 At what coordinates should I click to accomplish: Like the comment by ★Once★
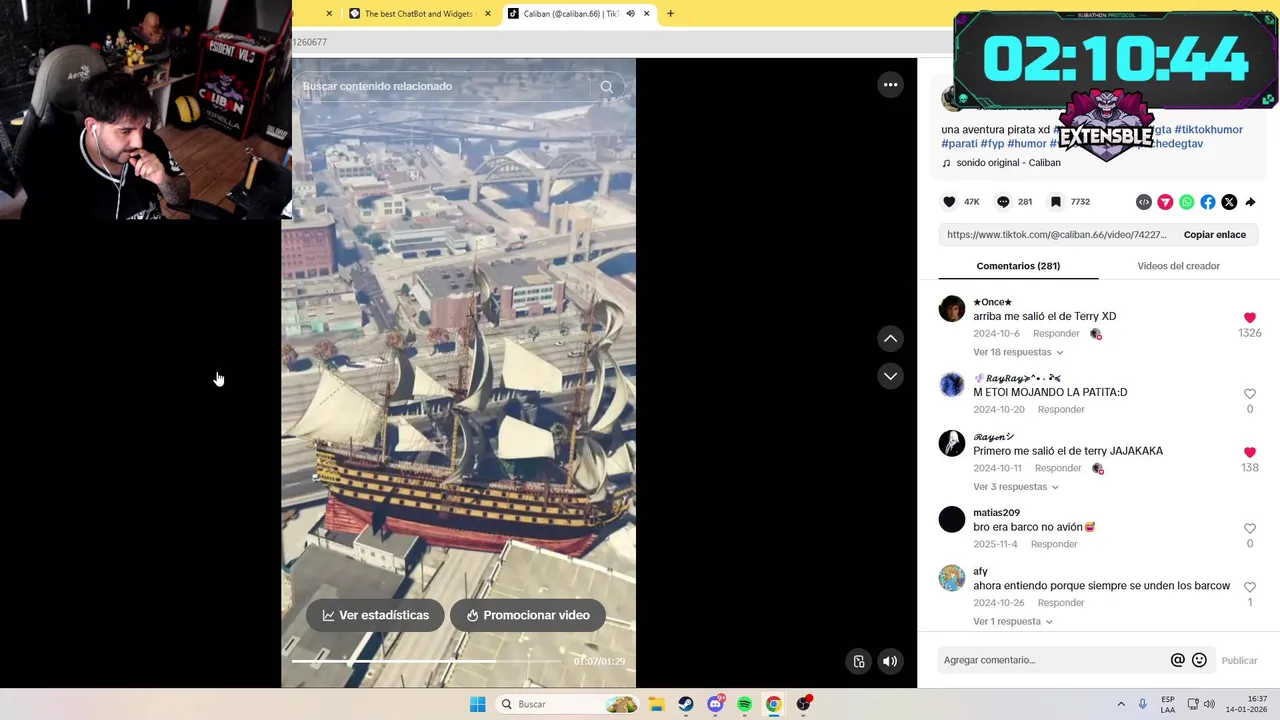pos(1250,318)
